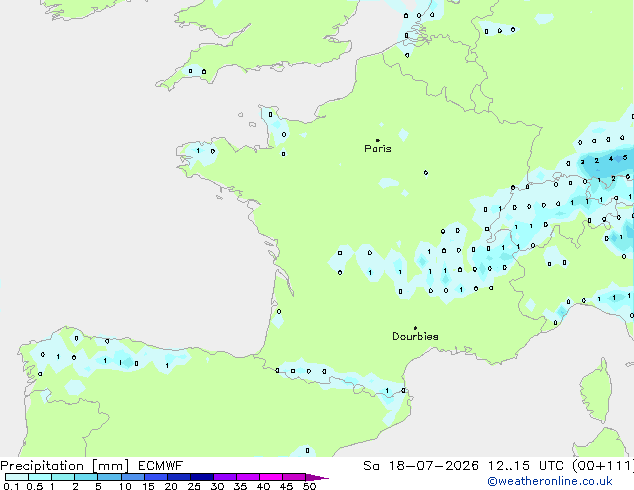
Task: Open the weatheronline.co.uk copyright link
Action: (550, 481)
